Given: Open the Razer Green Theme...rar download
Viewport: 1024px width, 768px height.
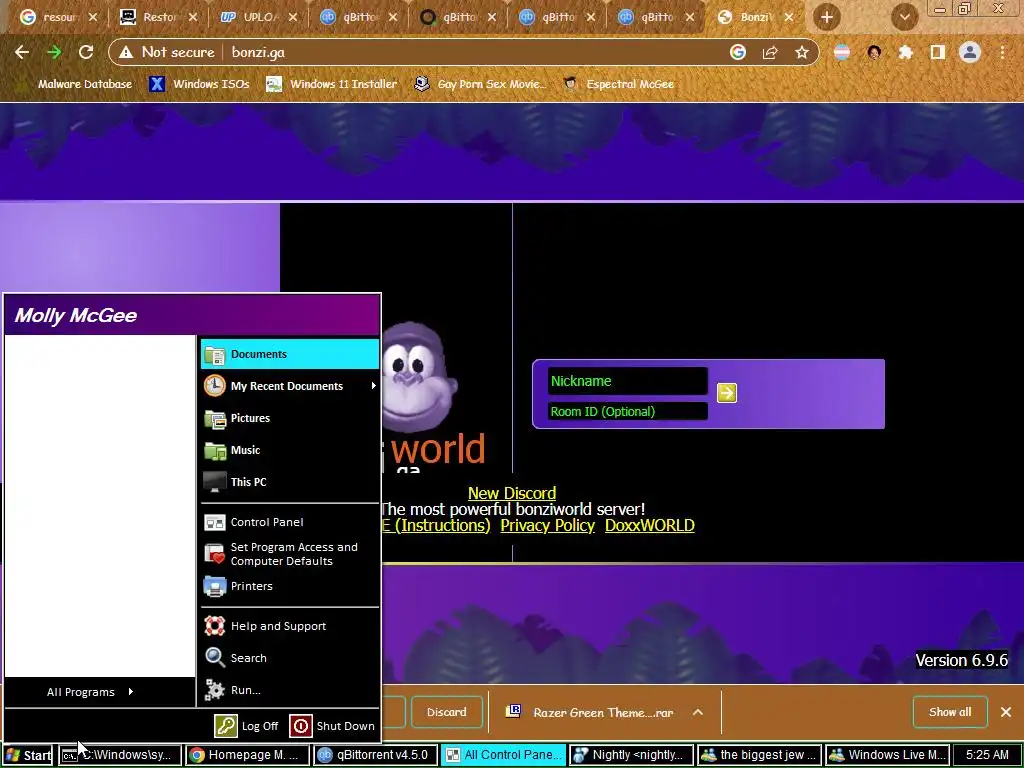Looking at the screenshot, I should [591, 712].
